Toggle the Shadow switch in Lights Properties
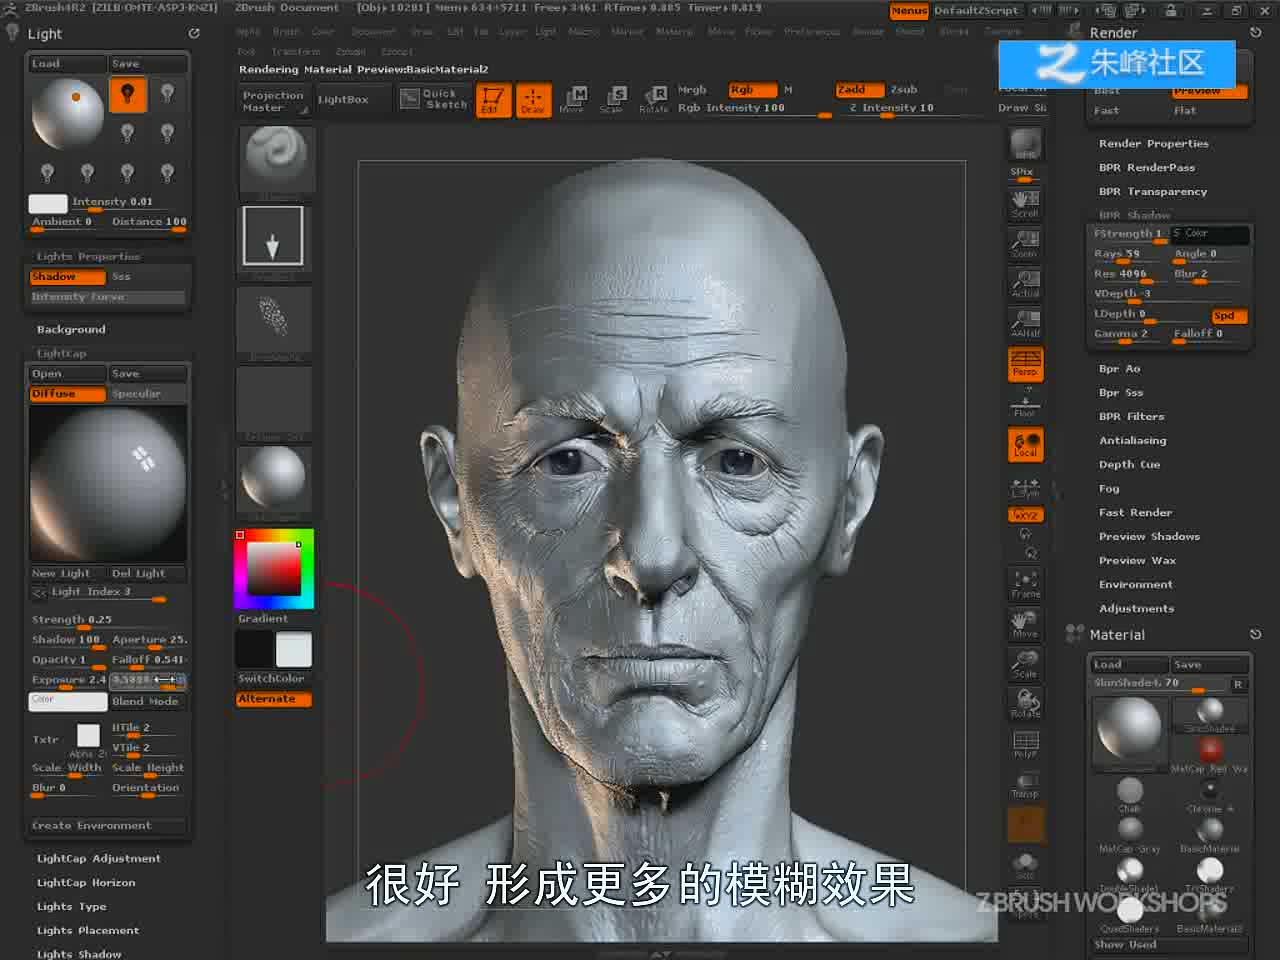The height and width of the screenshot is (960, 1280). click(x=67, y=277)
